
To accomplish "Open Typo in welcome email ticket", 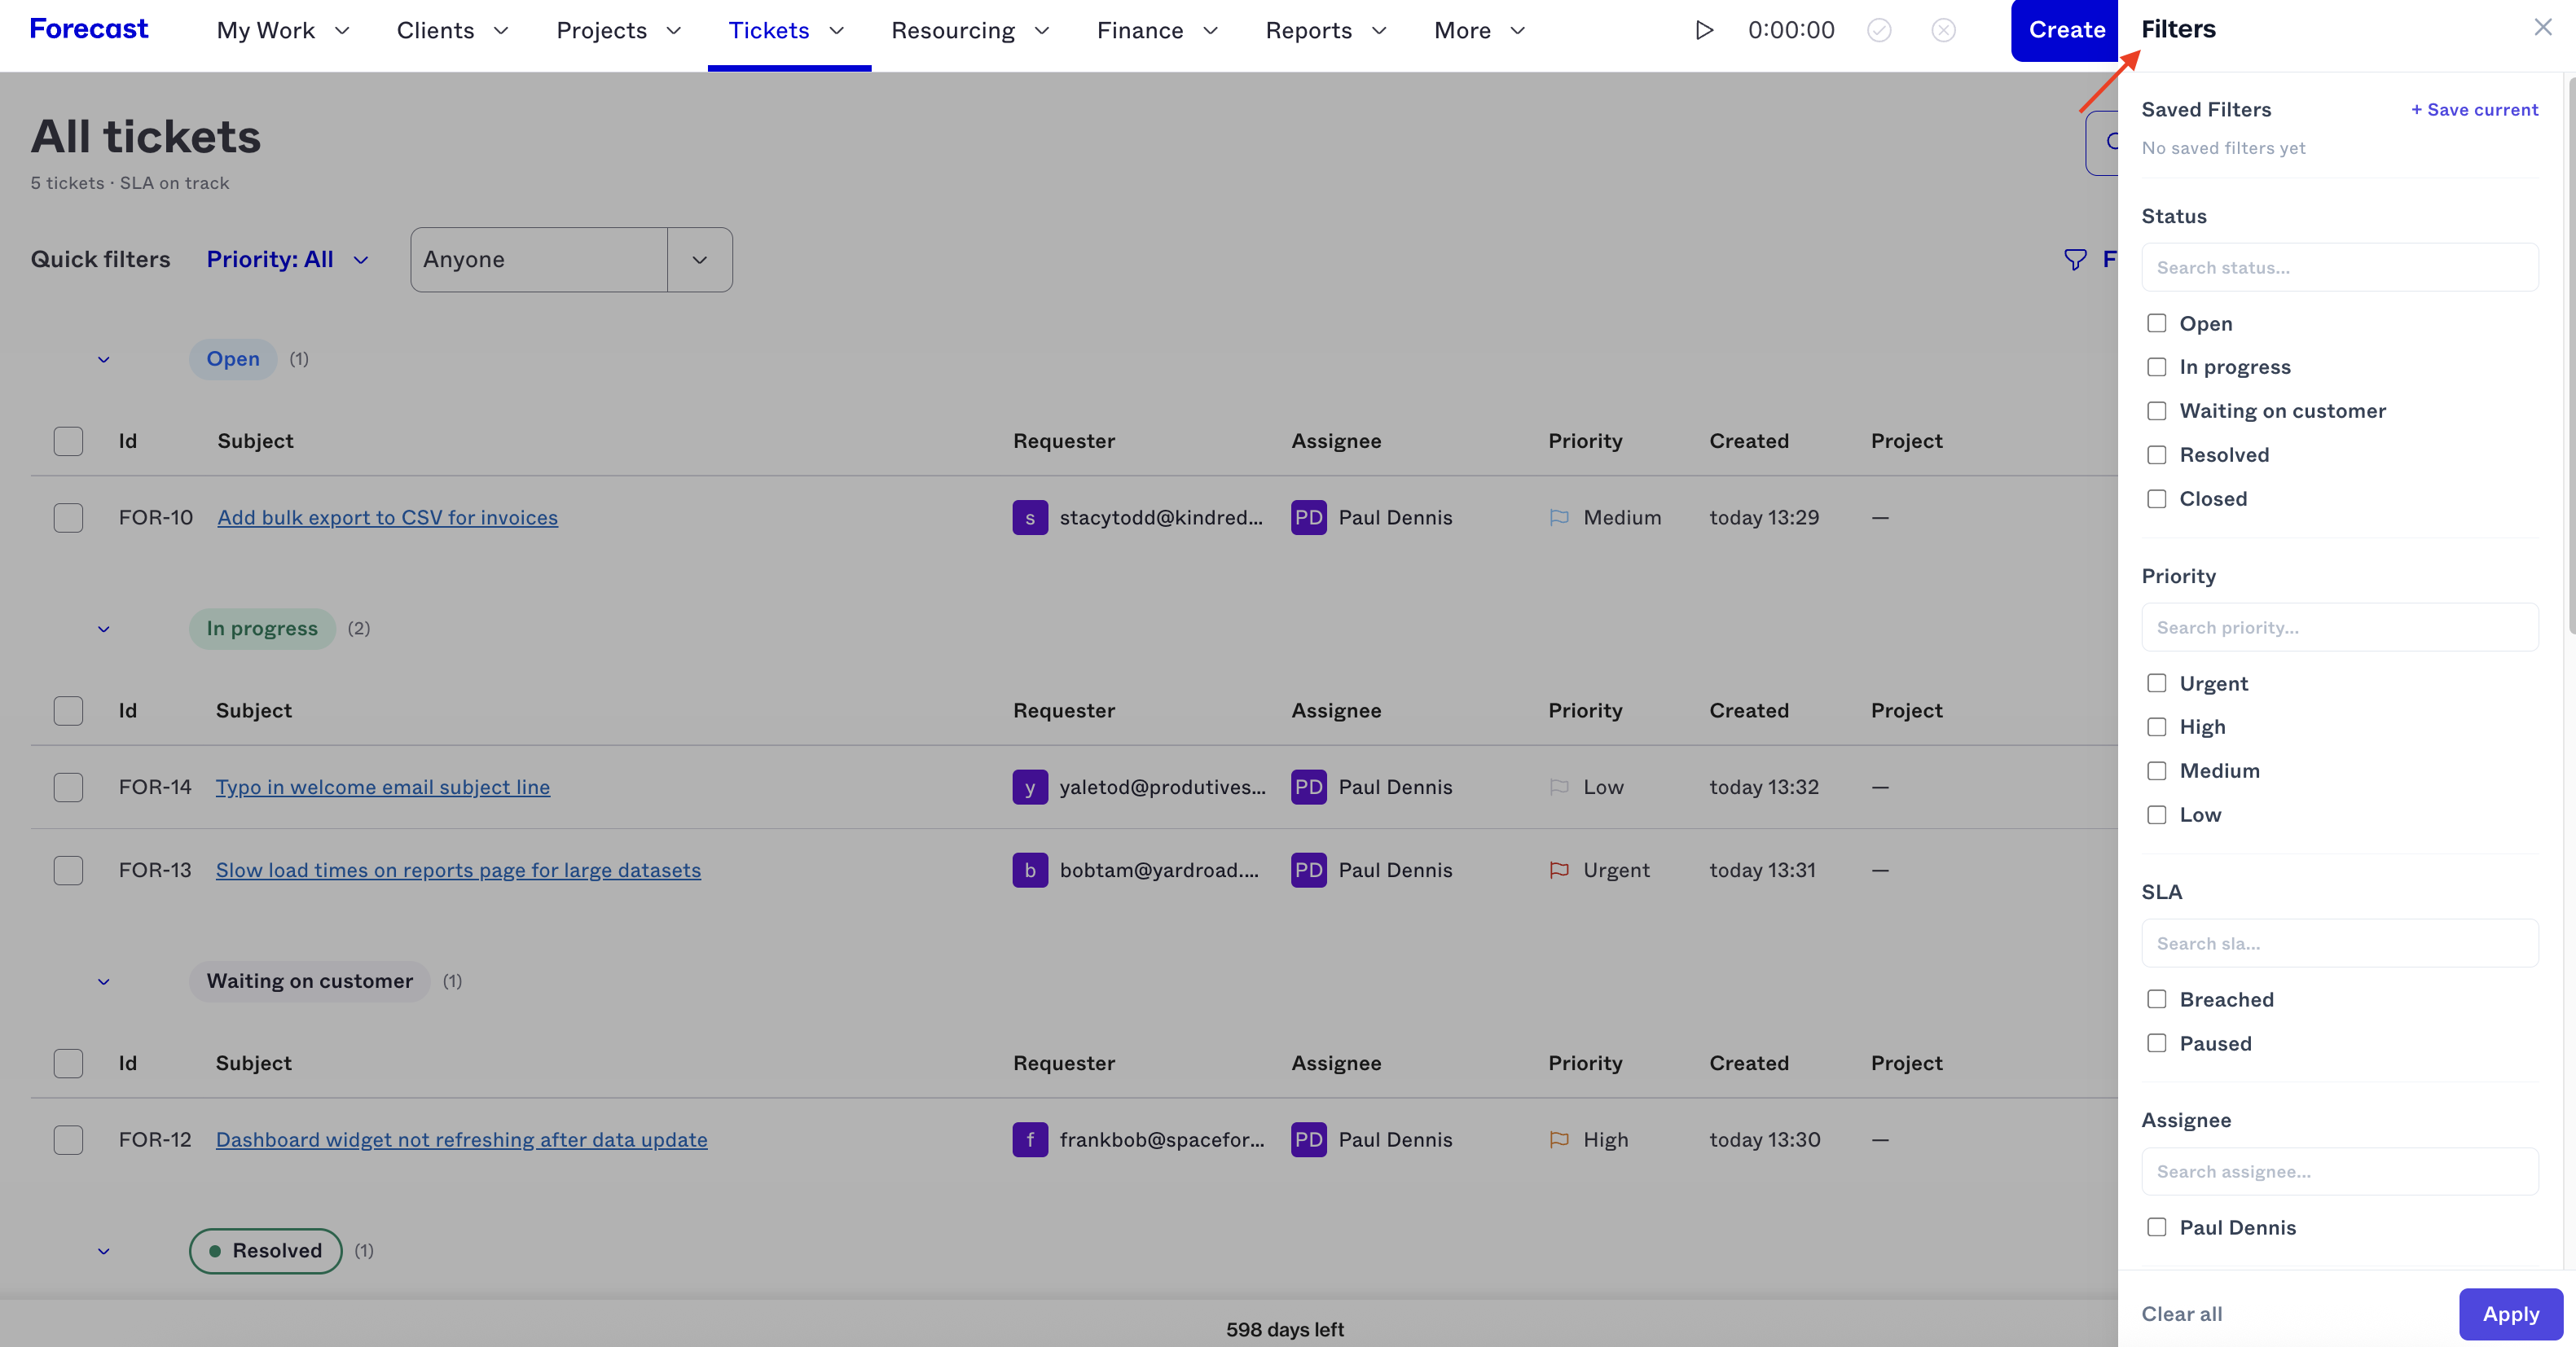I will (382, 787).
